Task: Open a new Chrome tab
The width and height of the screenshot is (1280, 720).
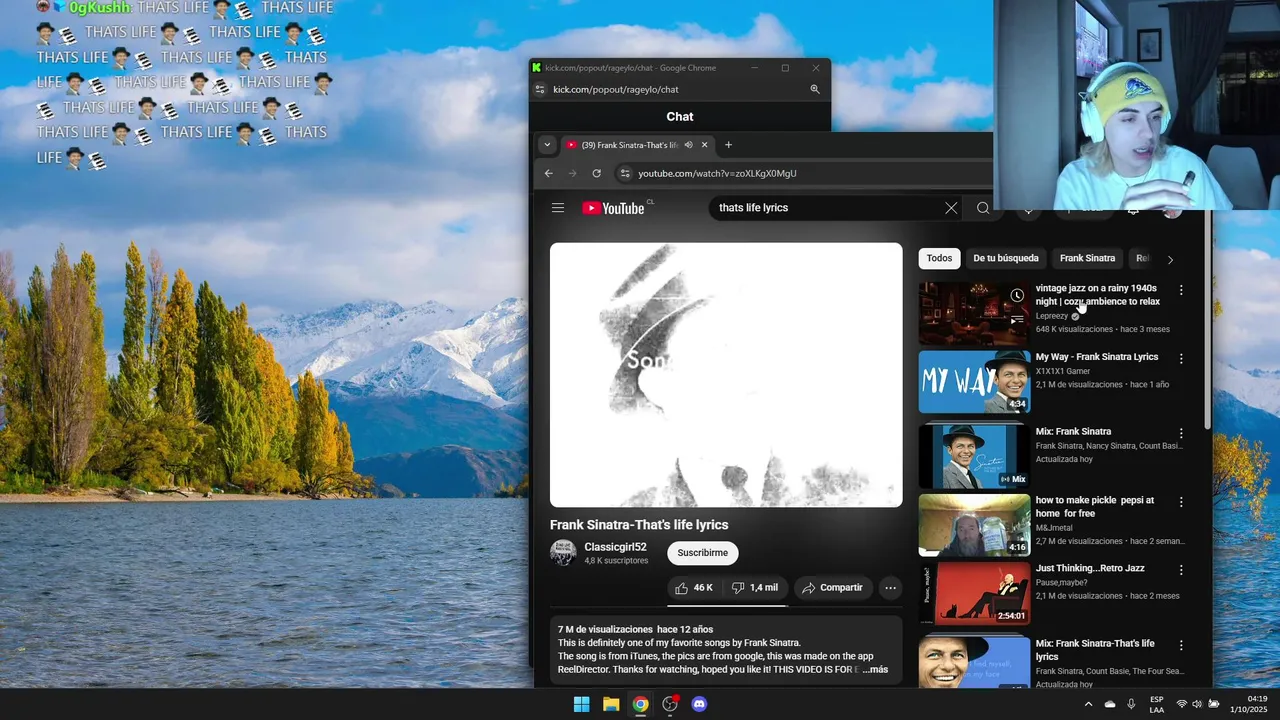Action: [x=728, y=145]
